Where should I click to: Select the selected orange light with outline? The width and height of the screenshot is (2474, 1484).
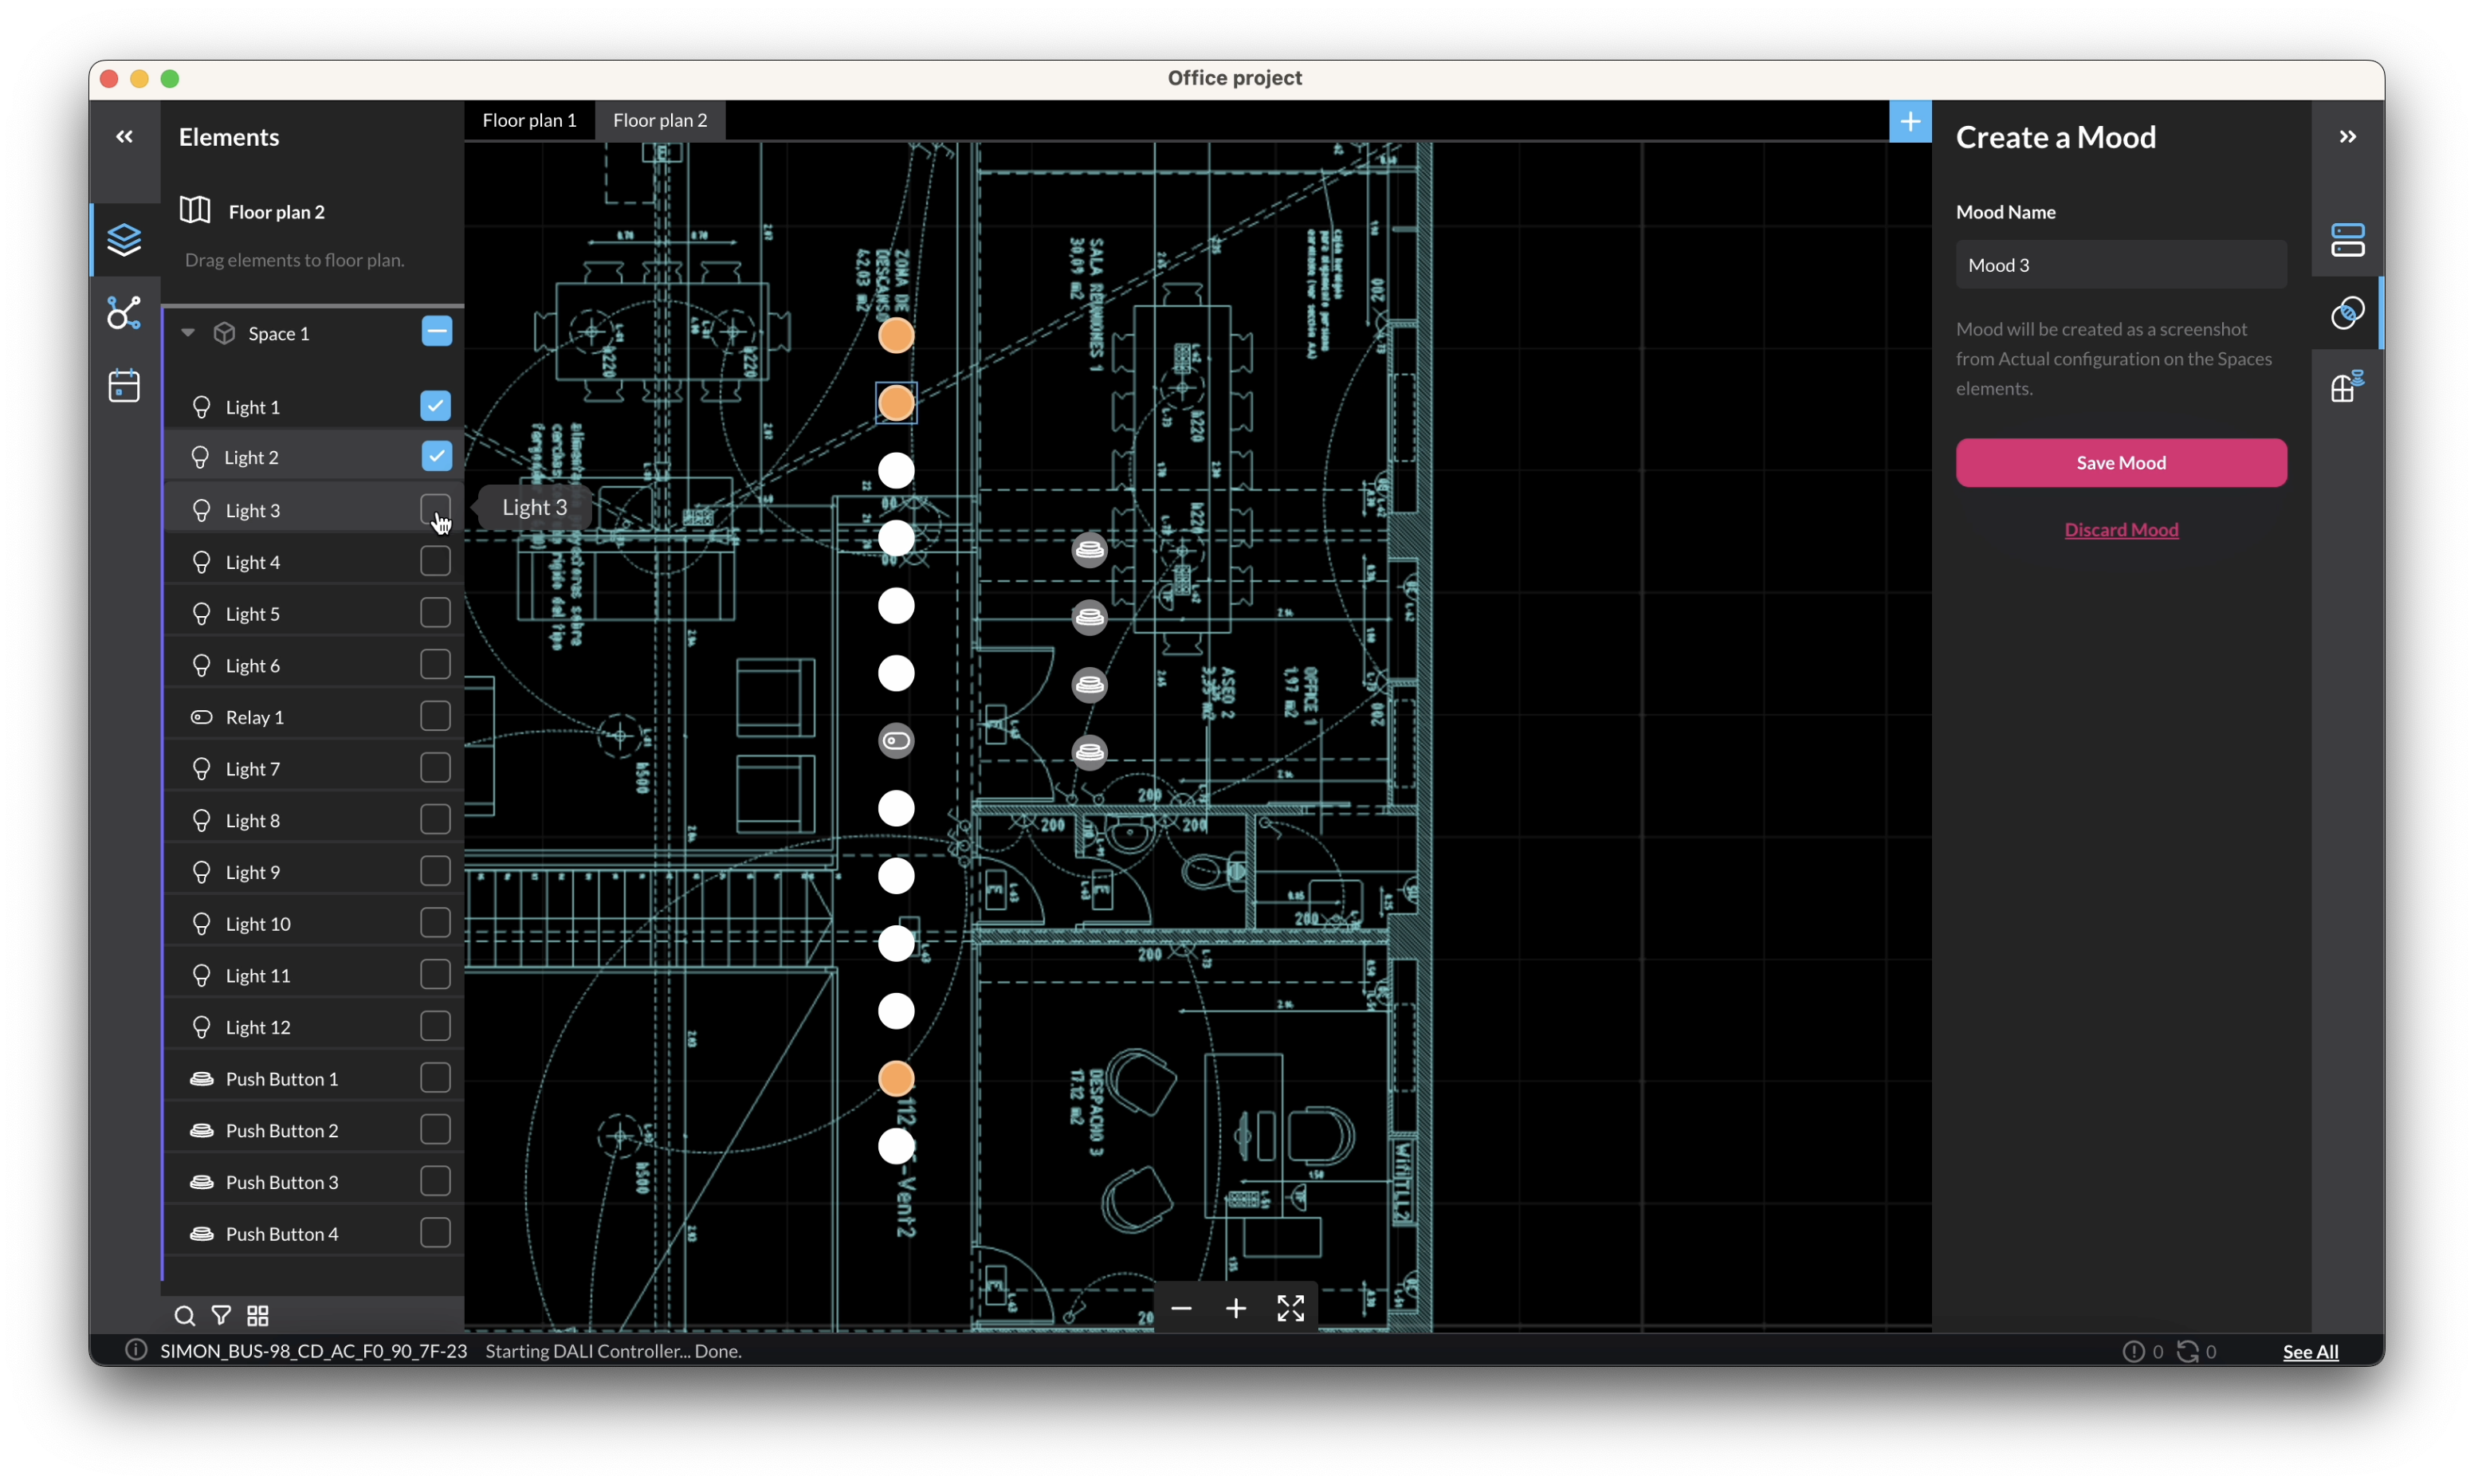pos(896,403)
